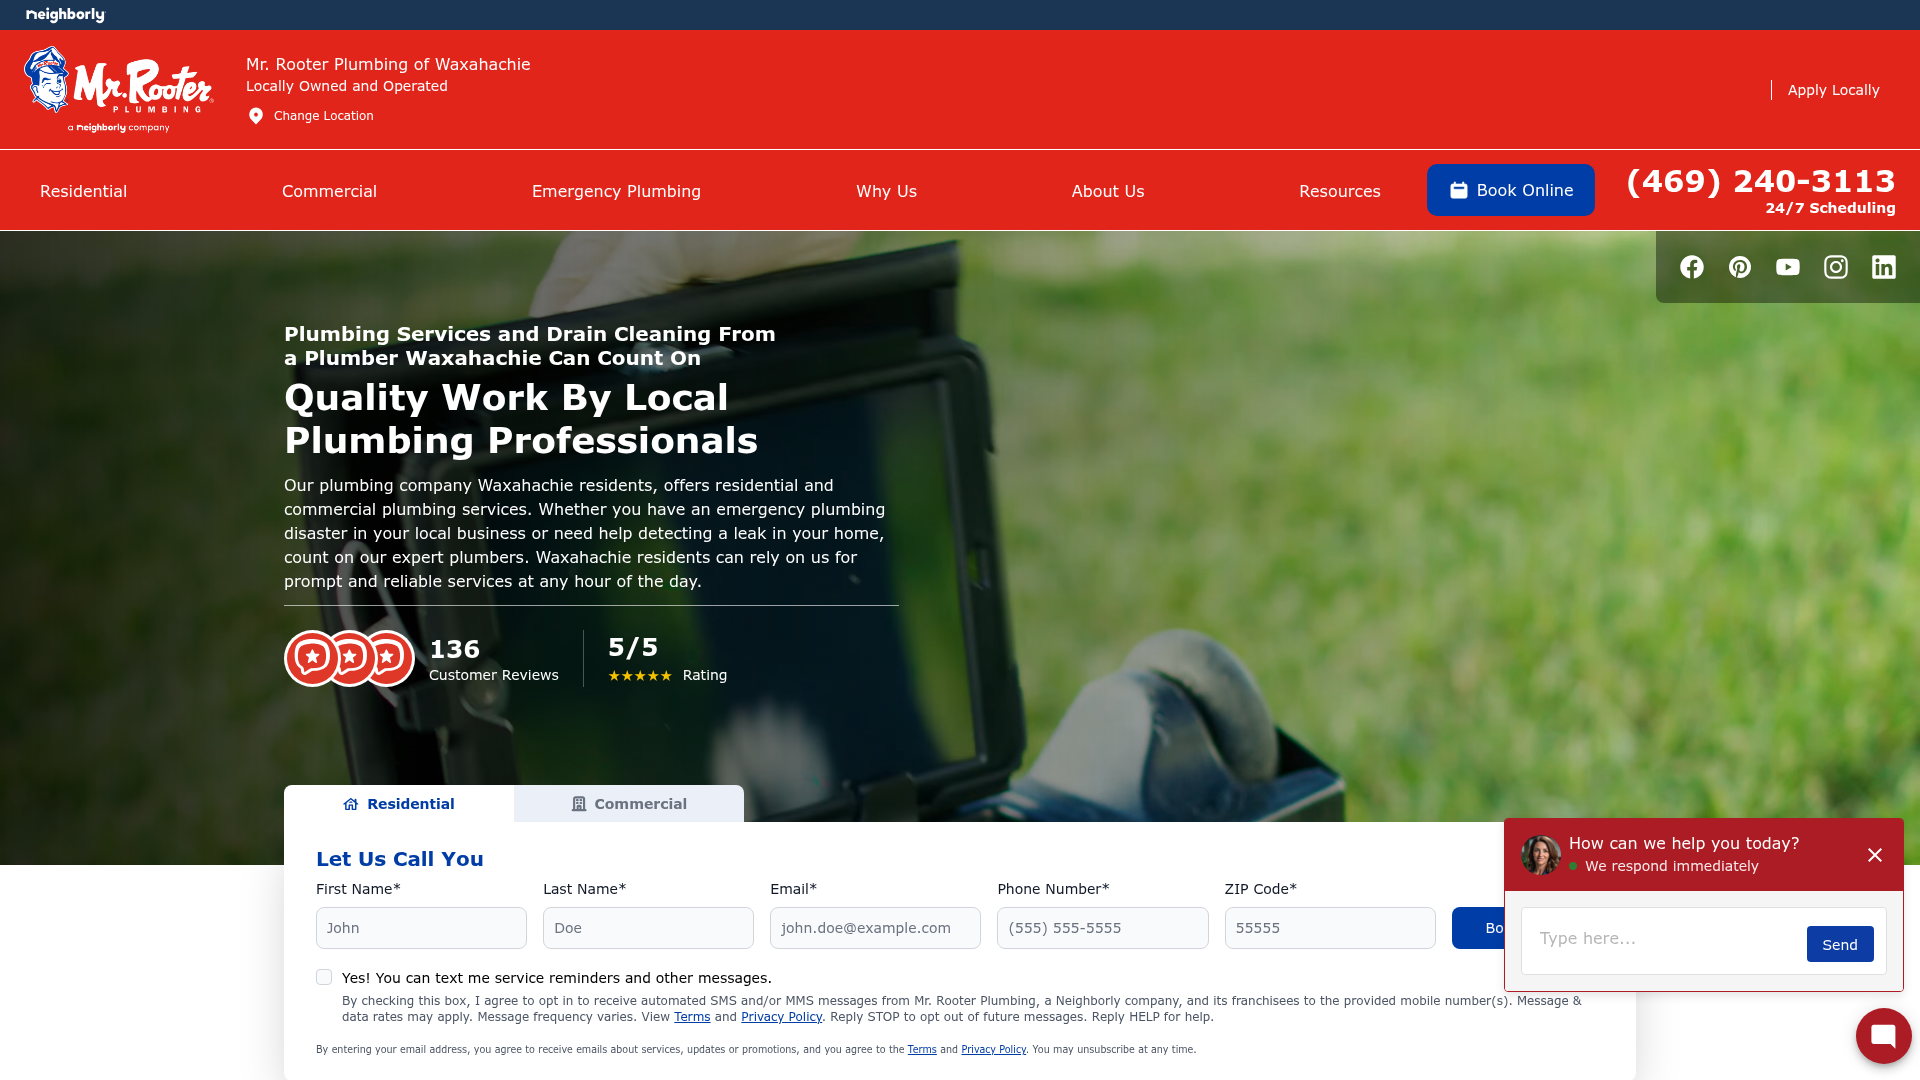1920x1080 pixels.
Task: Expand the Resources navigation menu
Action: [x=1339, y=191]
